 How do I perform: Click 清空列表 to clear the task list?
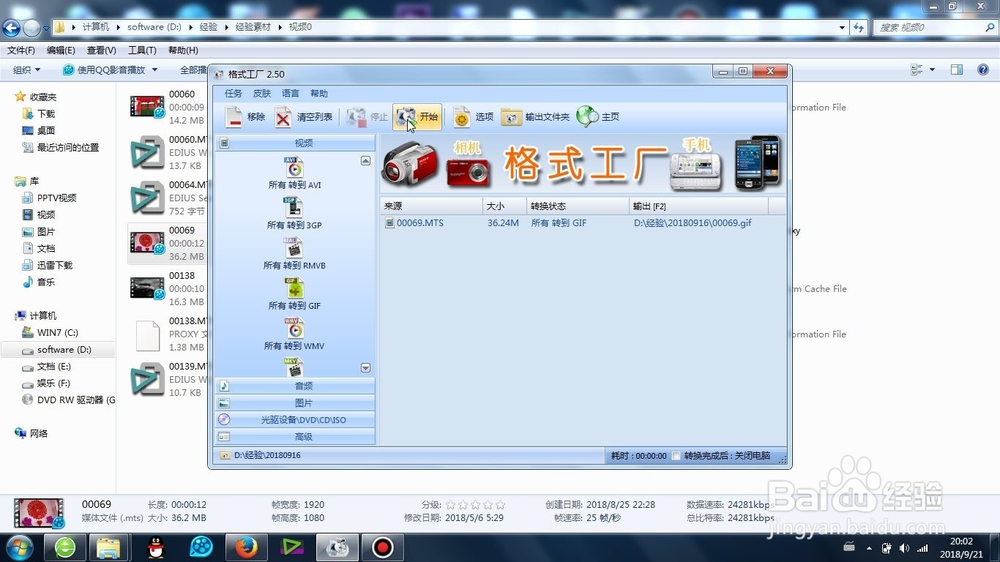[x=304, y=117]
